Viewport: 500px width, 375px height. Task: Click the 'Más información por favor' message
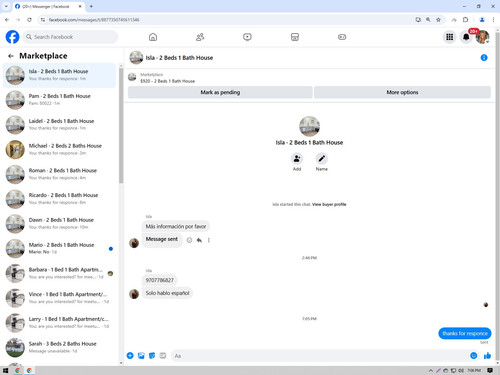pyautogui.click(x=176, y=226)
